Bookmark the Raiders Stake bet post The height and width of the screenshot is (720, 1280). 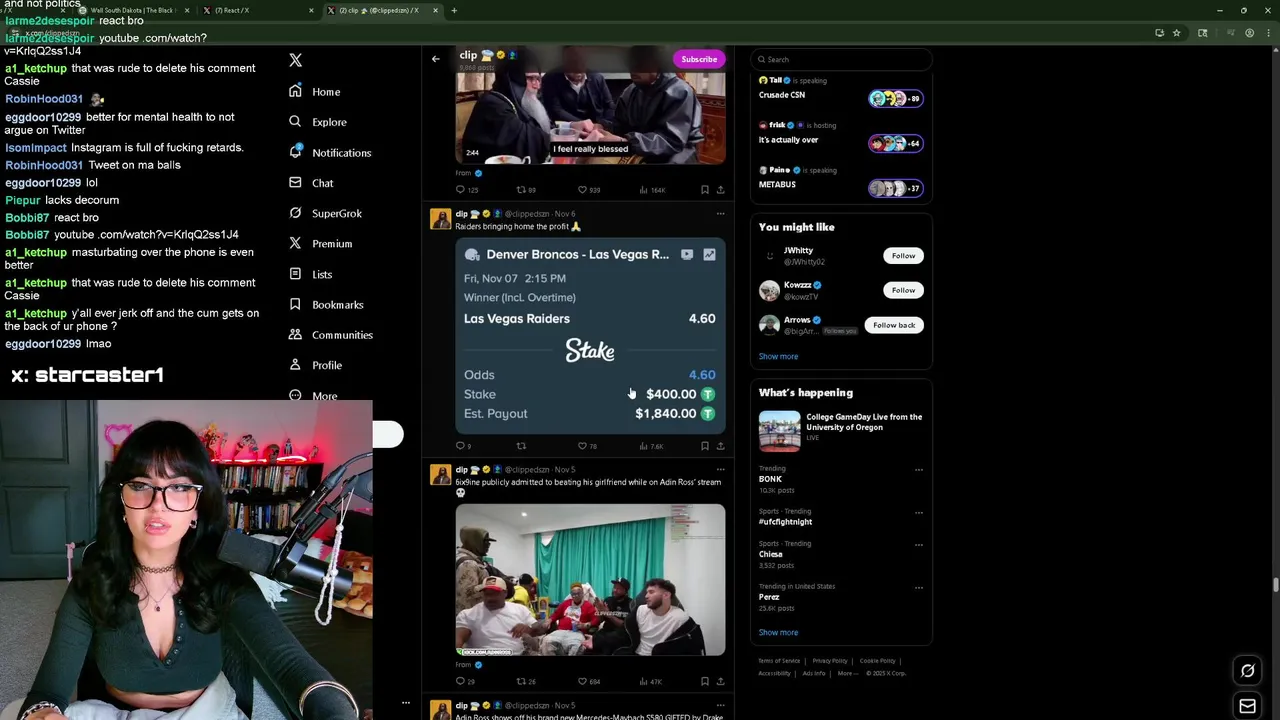coord(704,446)
